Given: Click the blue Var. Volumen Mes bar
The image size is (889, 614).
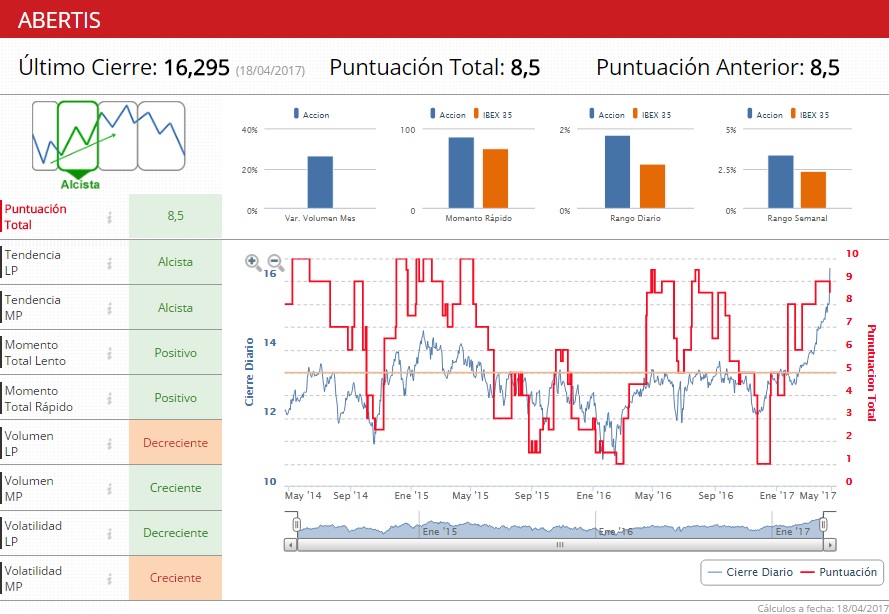Looking at the screenshot, I should (320, 182).
